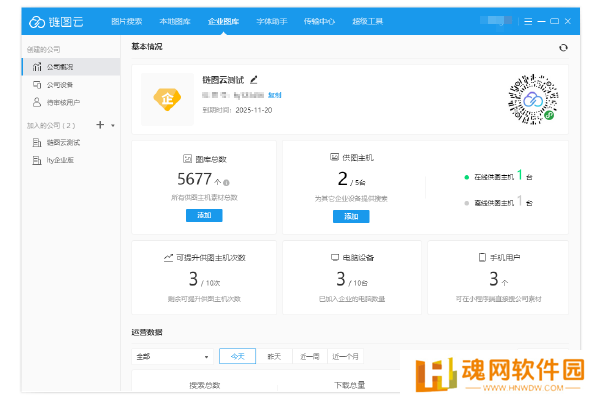
Task: Click the info icon next to 5677
Action: pos(226,183)
